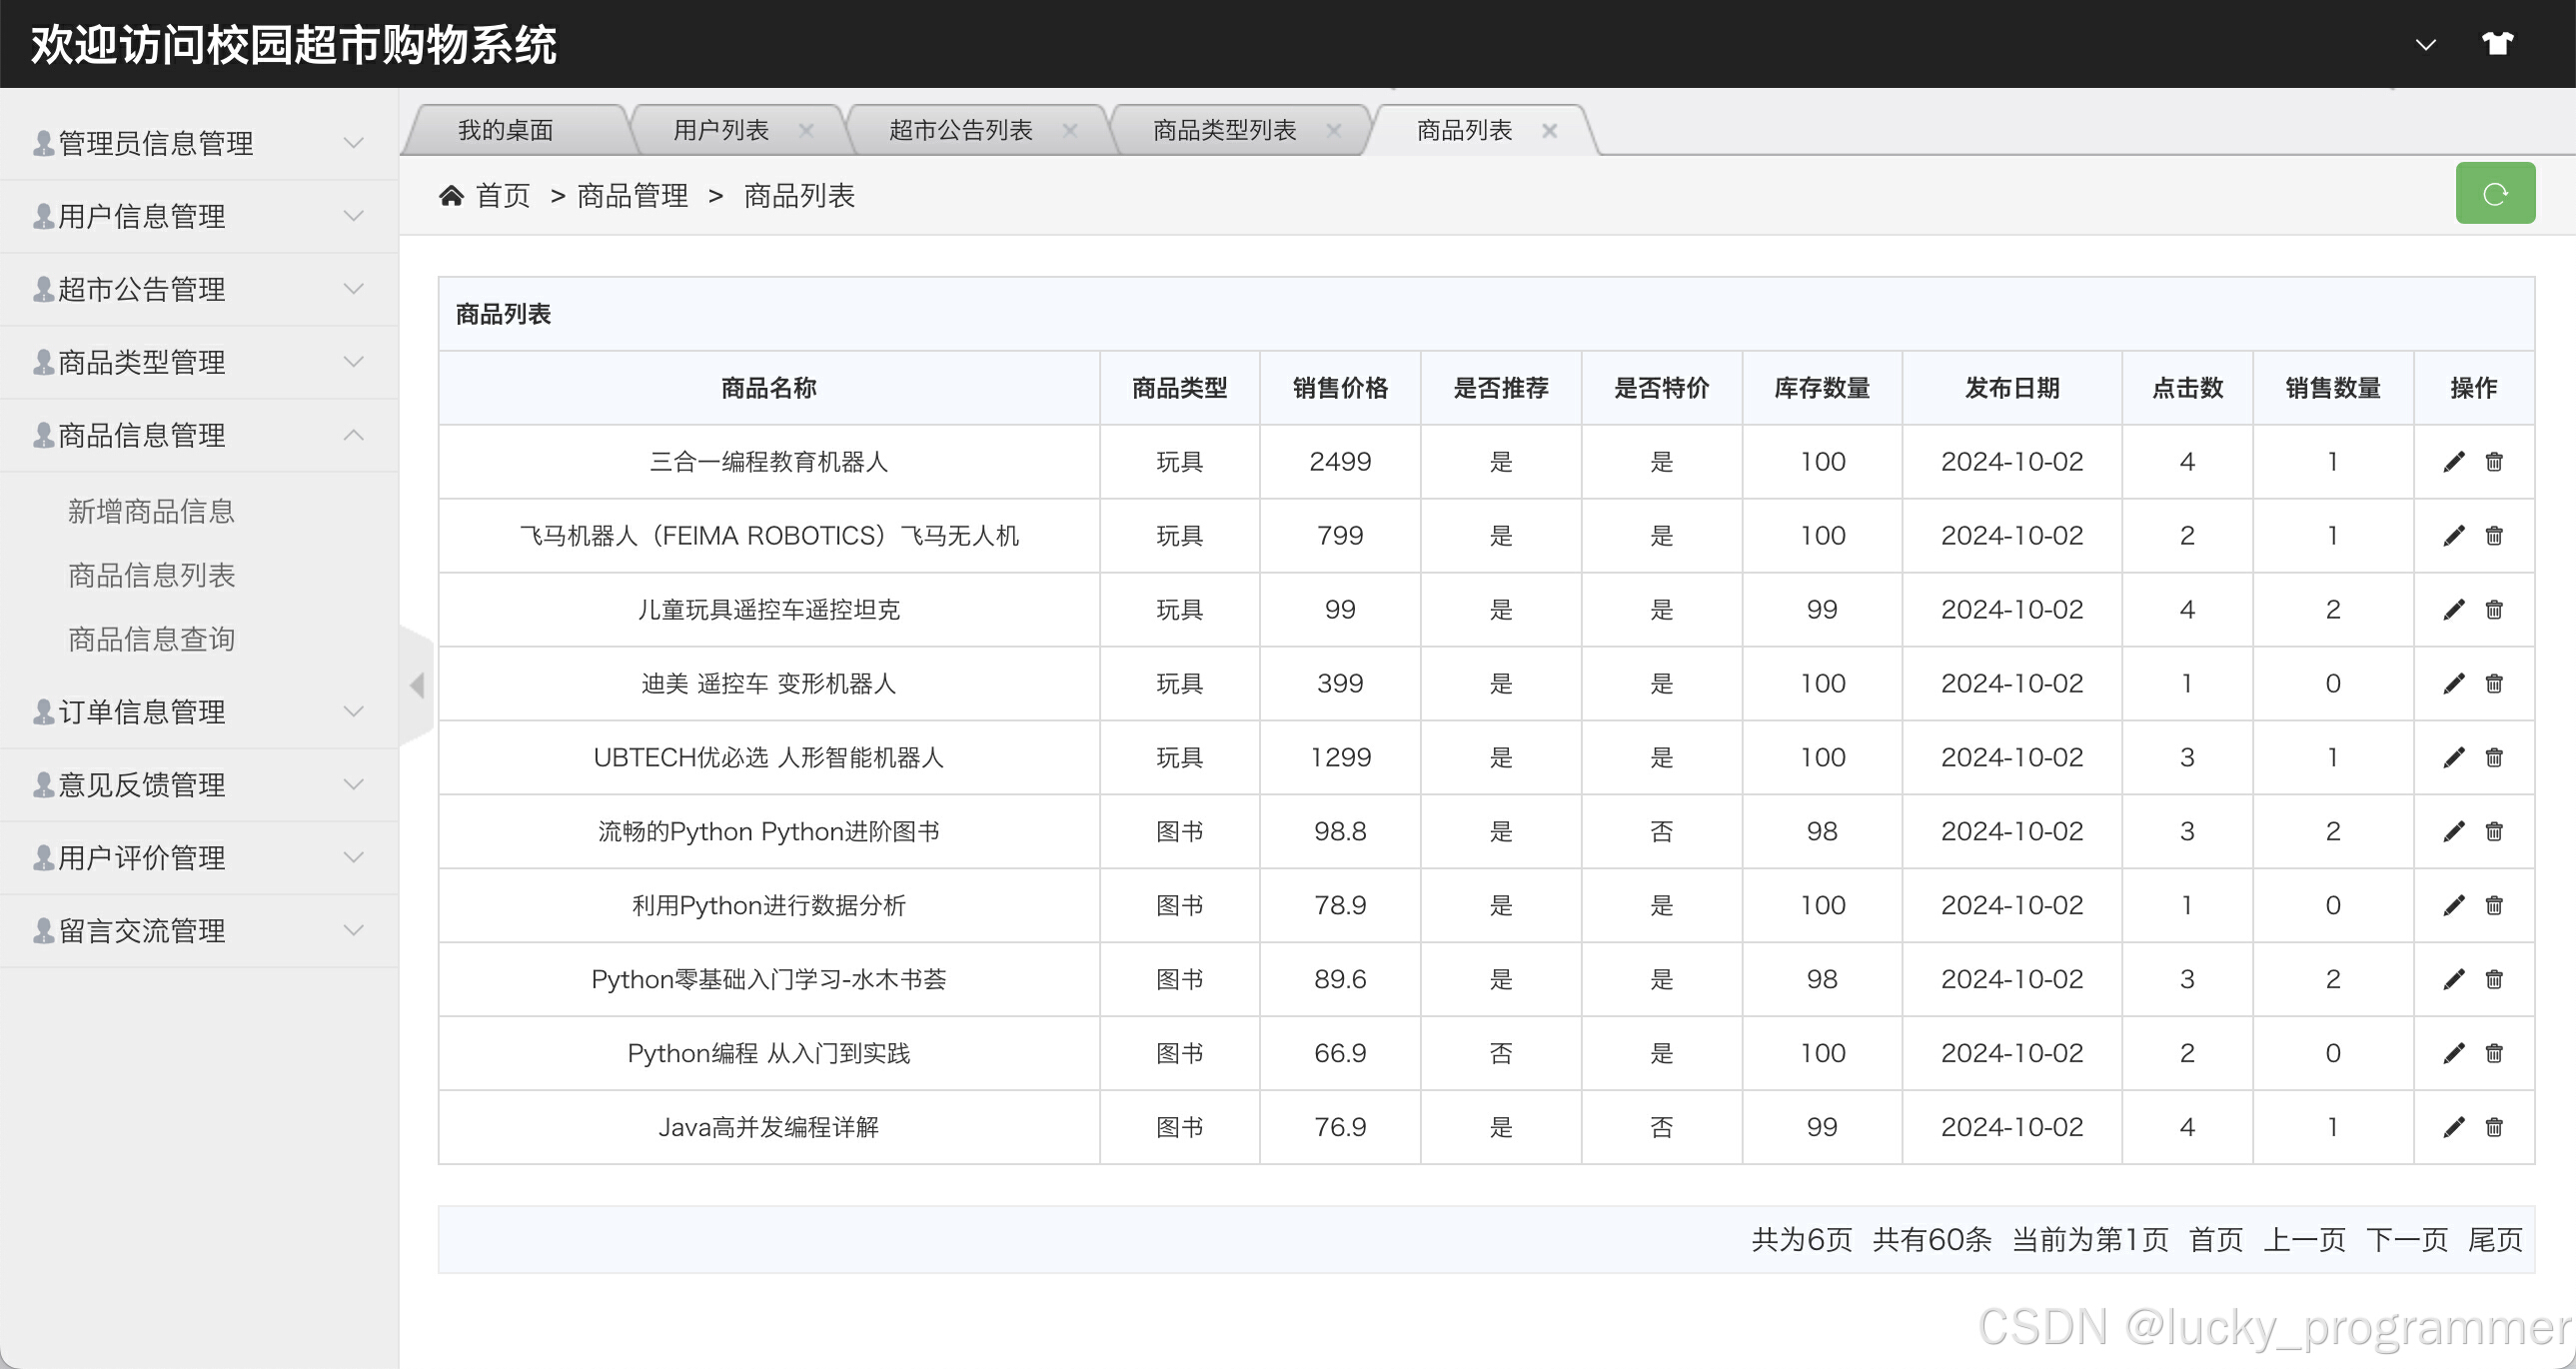Image resolution: width=2576 pixels, height=1369 pixels.
Task: Collapse the left sidebar with arrow handle
Action: tap(417, 685)
